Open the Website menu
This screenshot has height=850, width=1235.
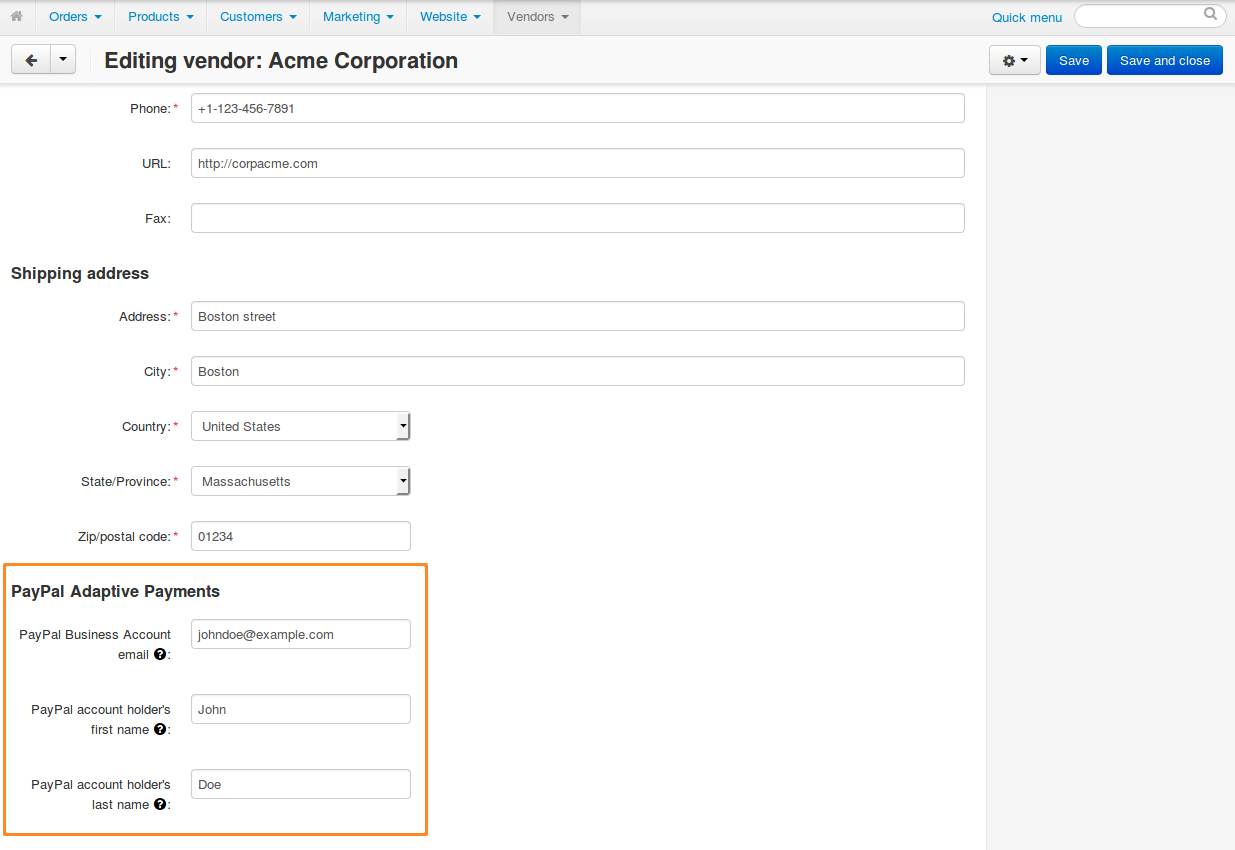point(450,17)
